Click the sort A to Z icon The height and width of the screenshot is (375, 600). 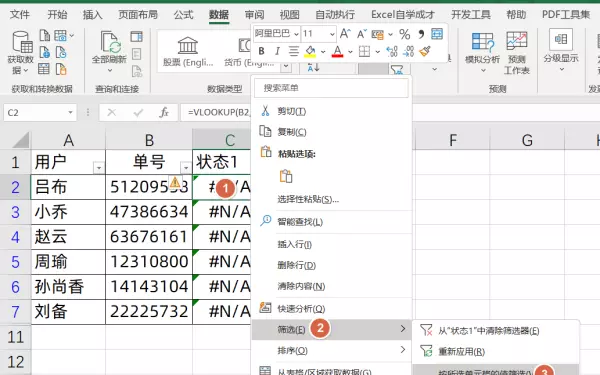[313, 68]
